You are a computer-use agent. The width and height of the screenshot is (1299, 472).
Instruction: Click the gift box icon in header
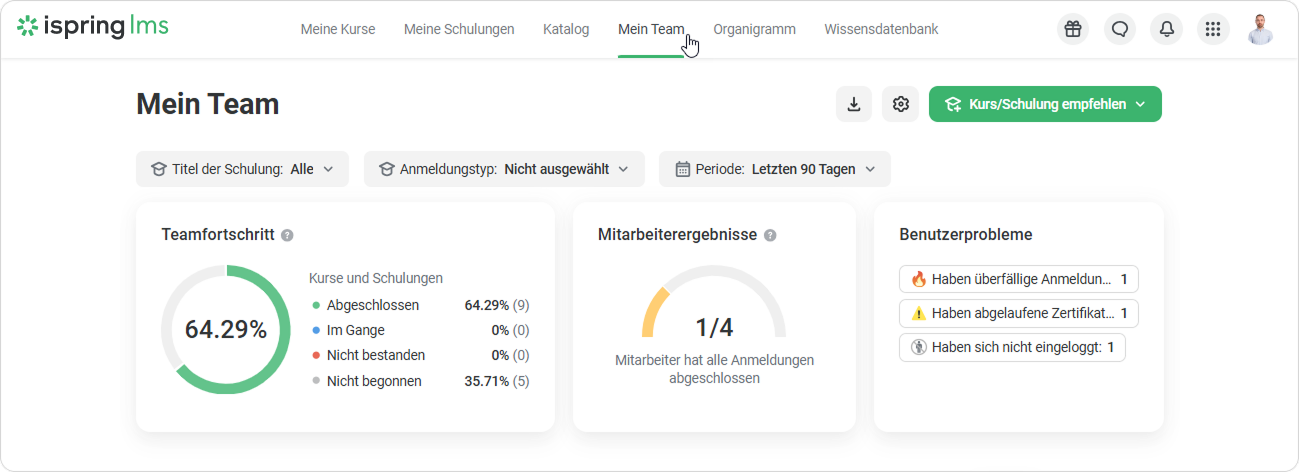(x=1073, y=29)
